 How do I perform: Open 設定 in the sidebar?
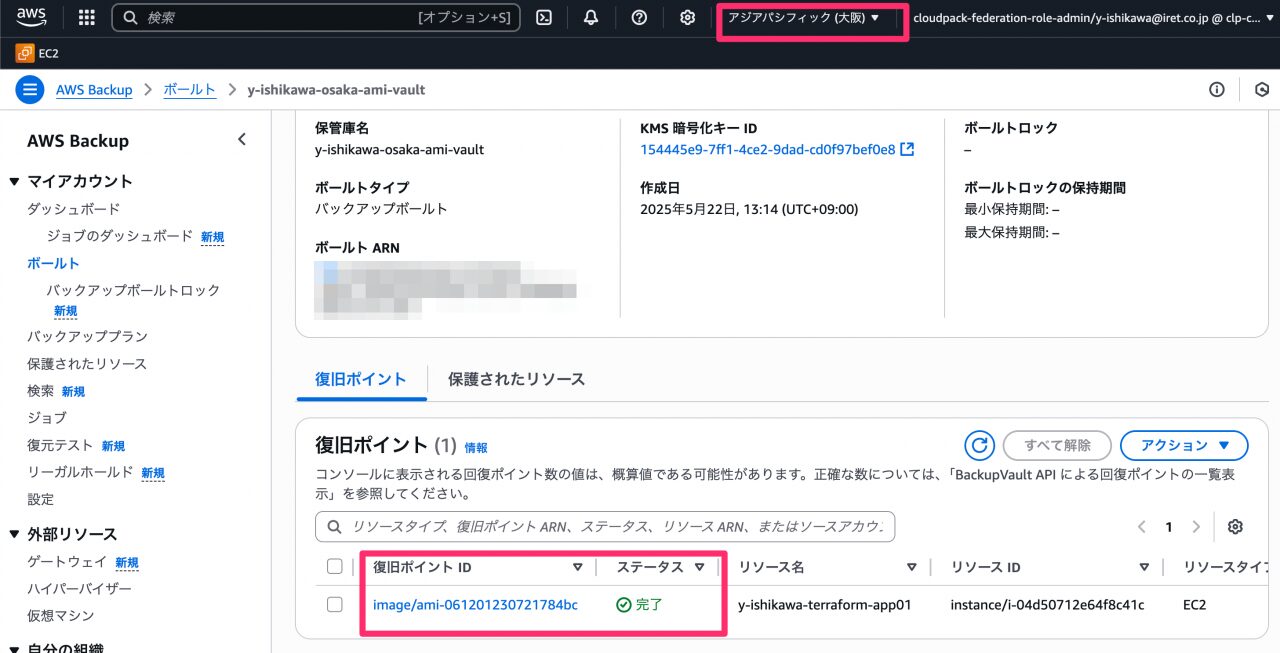[40, 499]
